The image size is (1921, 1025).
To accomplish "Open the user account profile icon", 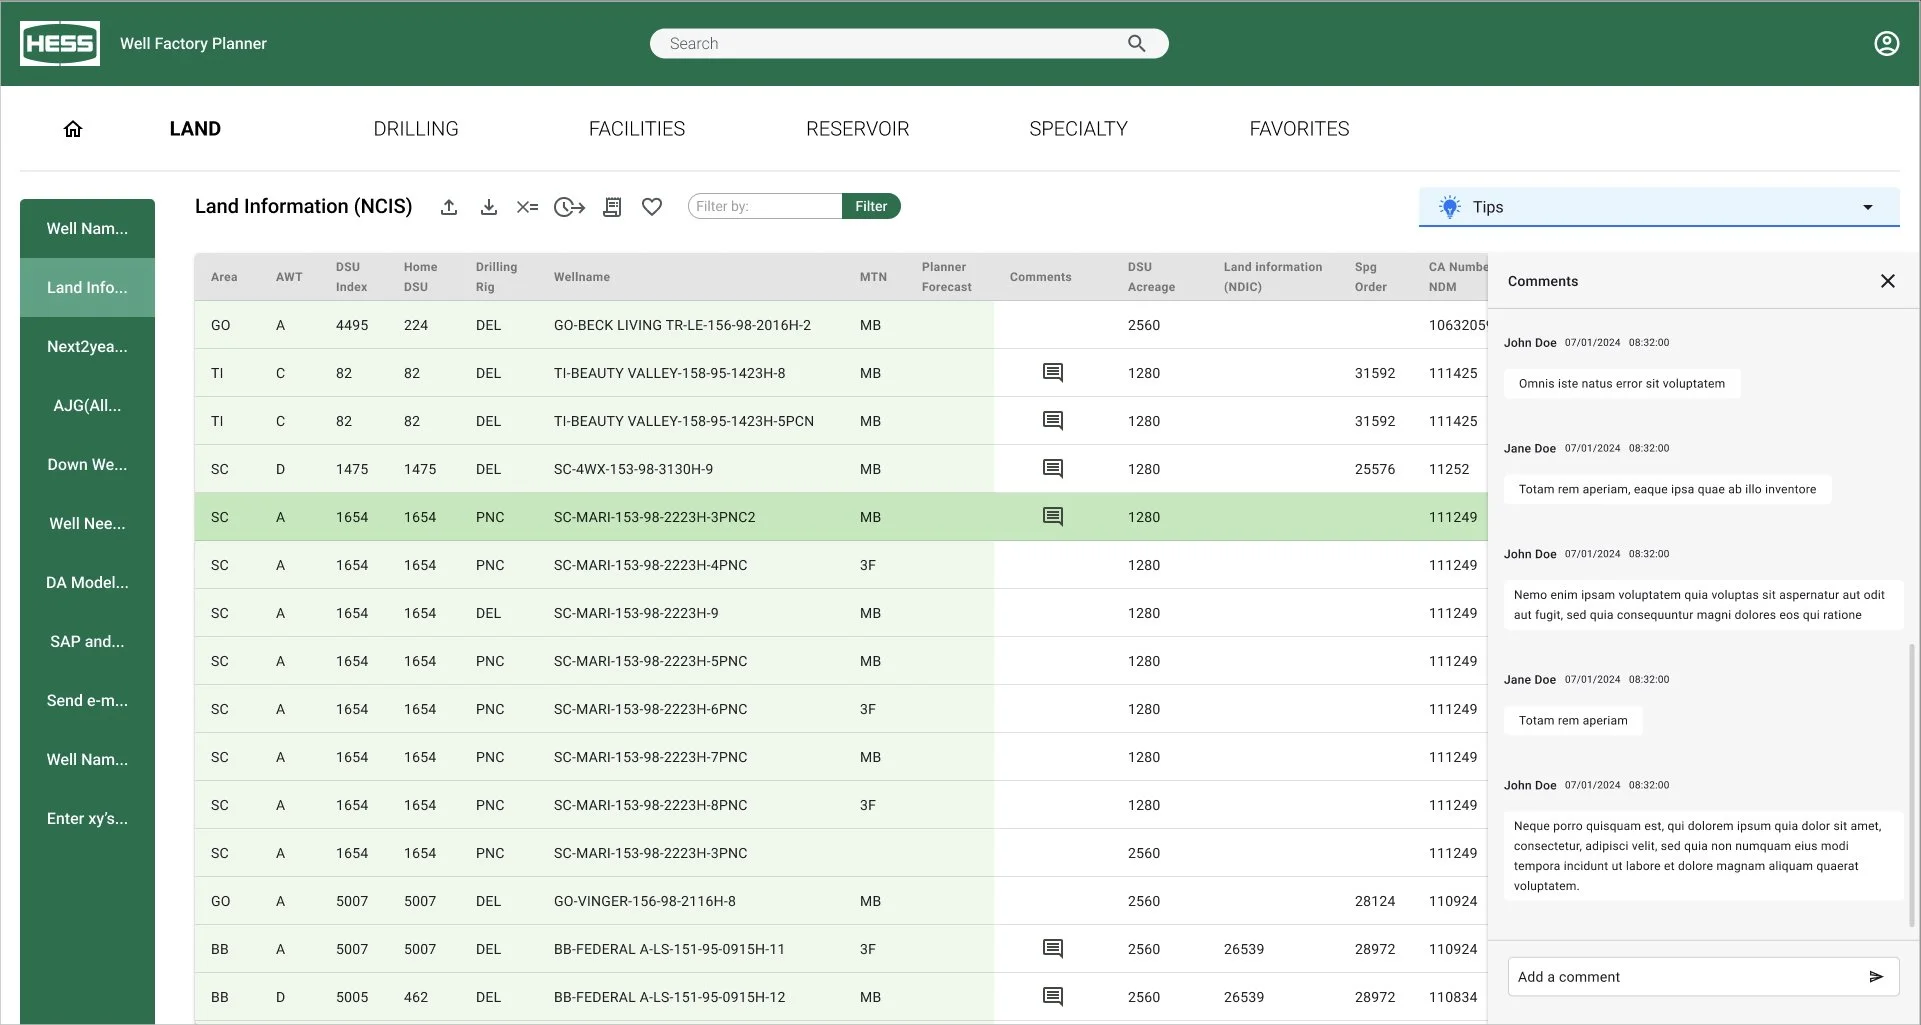I will click(x=1886, y=43).
